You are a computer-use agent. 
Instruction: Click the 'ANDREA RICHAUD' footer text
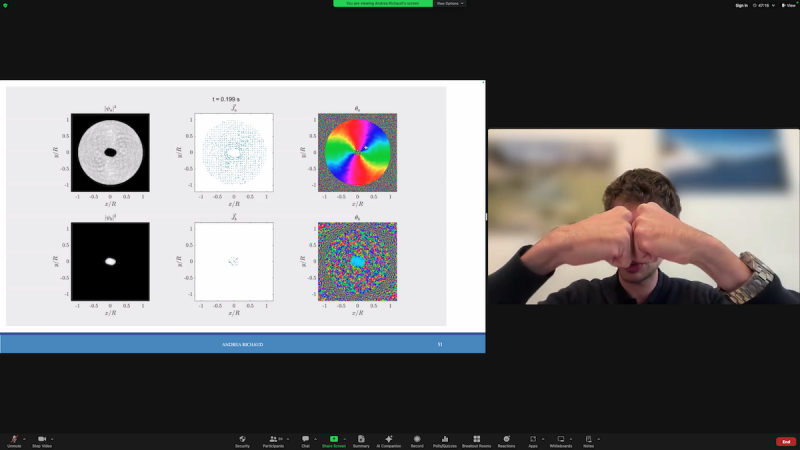point(242,344)
